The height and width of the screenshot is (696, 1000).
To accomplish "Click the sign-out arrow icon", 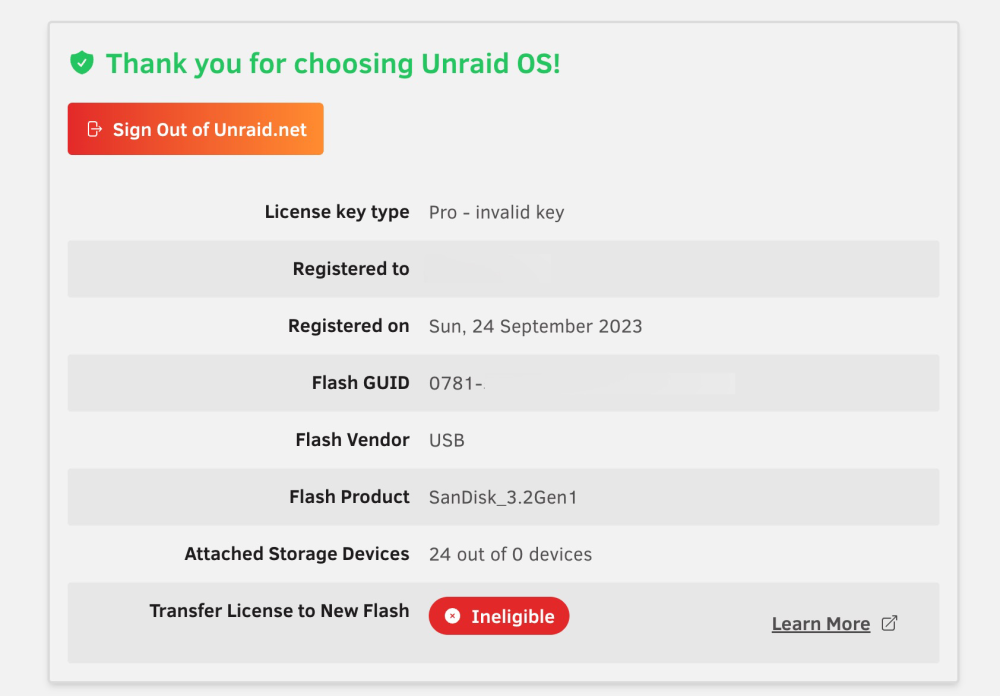I will (94, 130).
